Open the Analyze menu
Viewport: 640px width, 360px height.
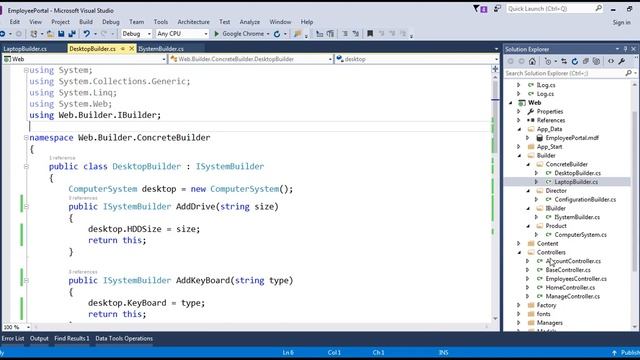click(x=249, y=22)
